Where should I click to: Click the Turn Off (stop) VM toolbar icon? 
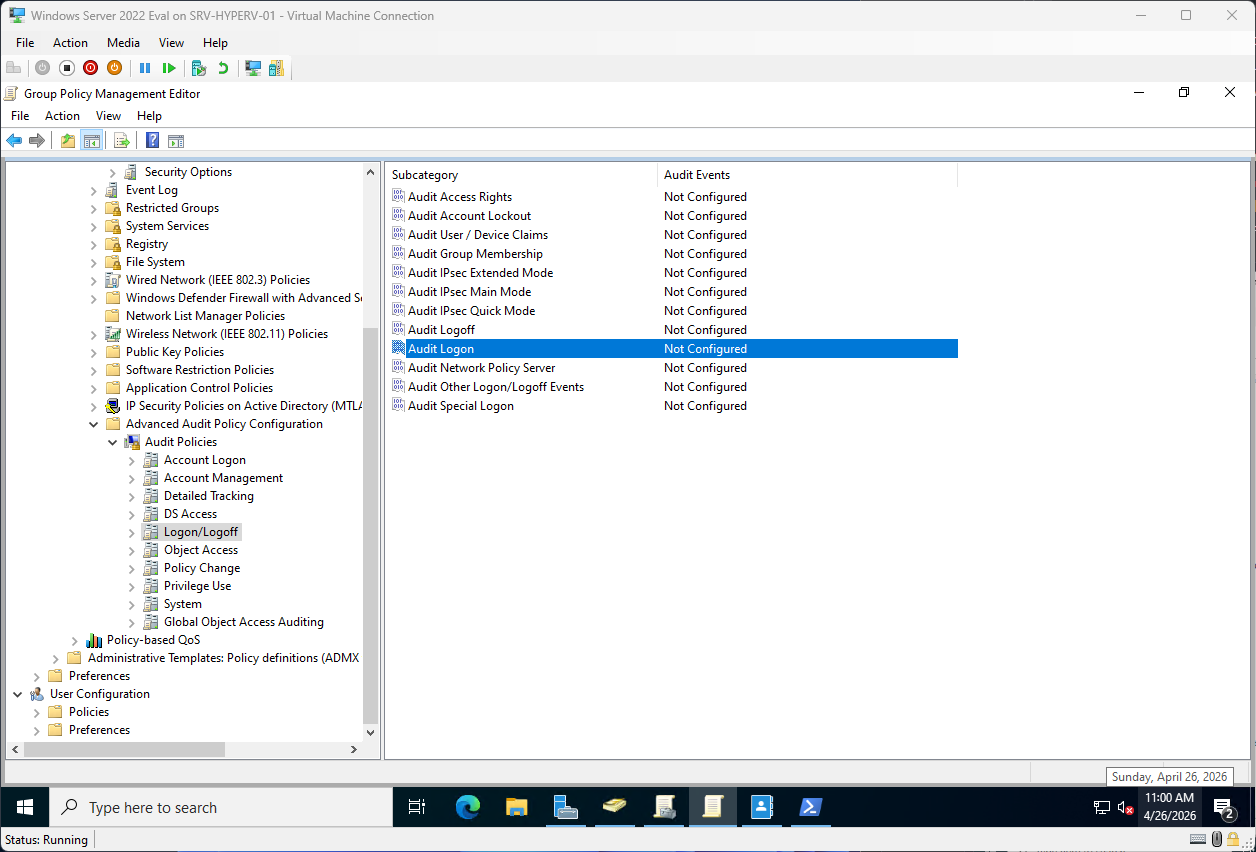click(66, 68)
